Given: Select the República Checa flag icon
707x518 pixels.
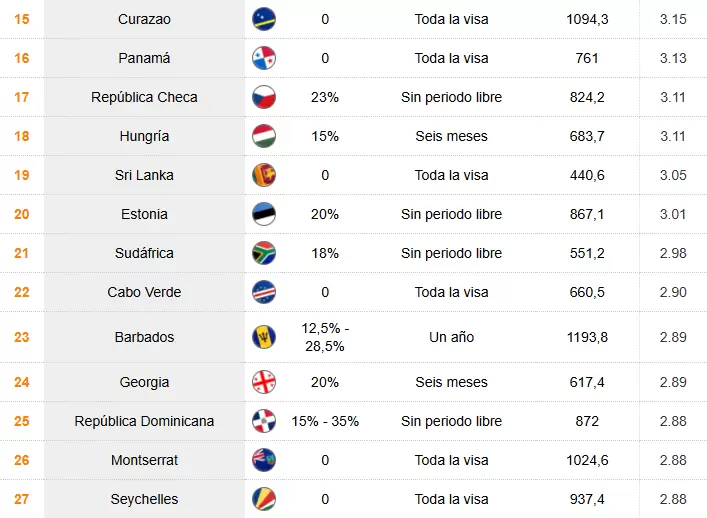Looking at the screenshot, I should [264, 97].
